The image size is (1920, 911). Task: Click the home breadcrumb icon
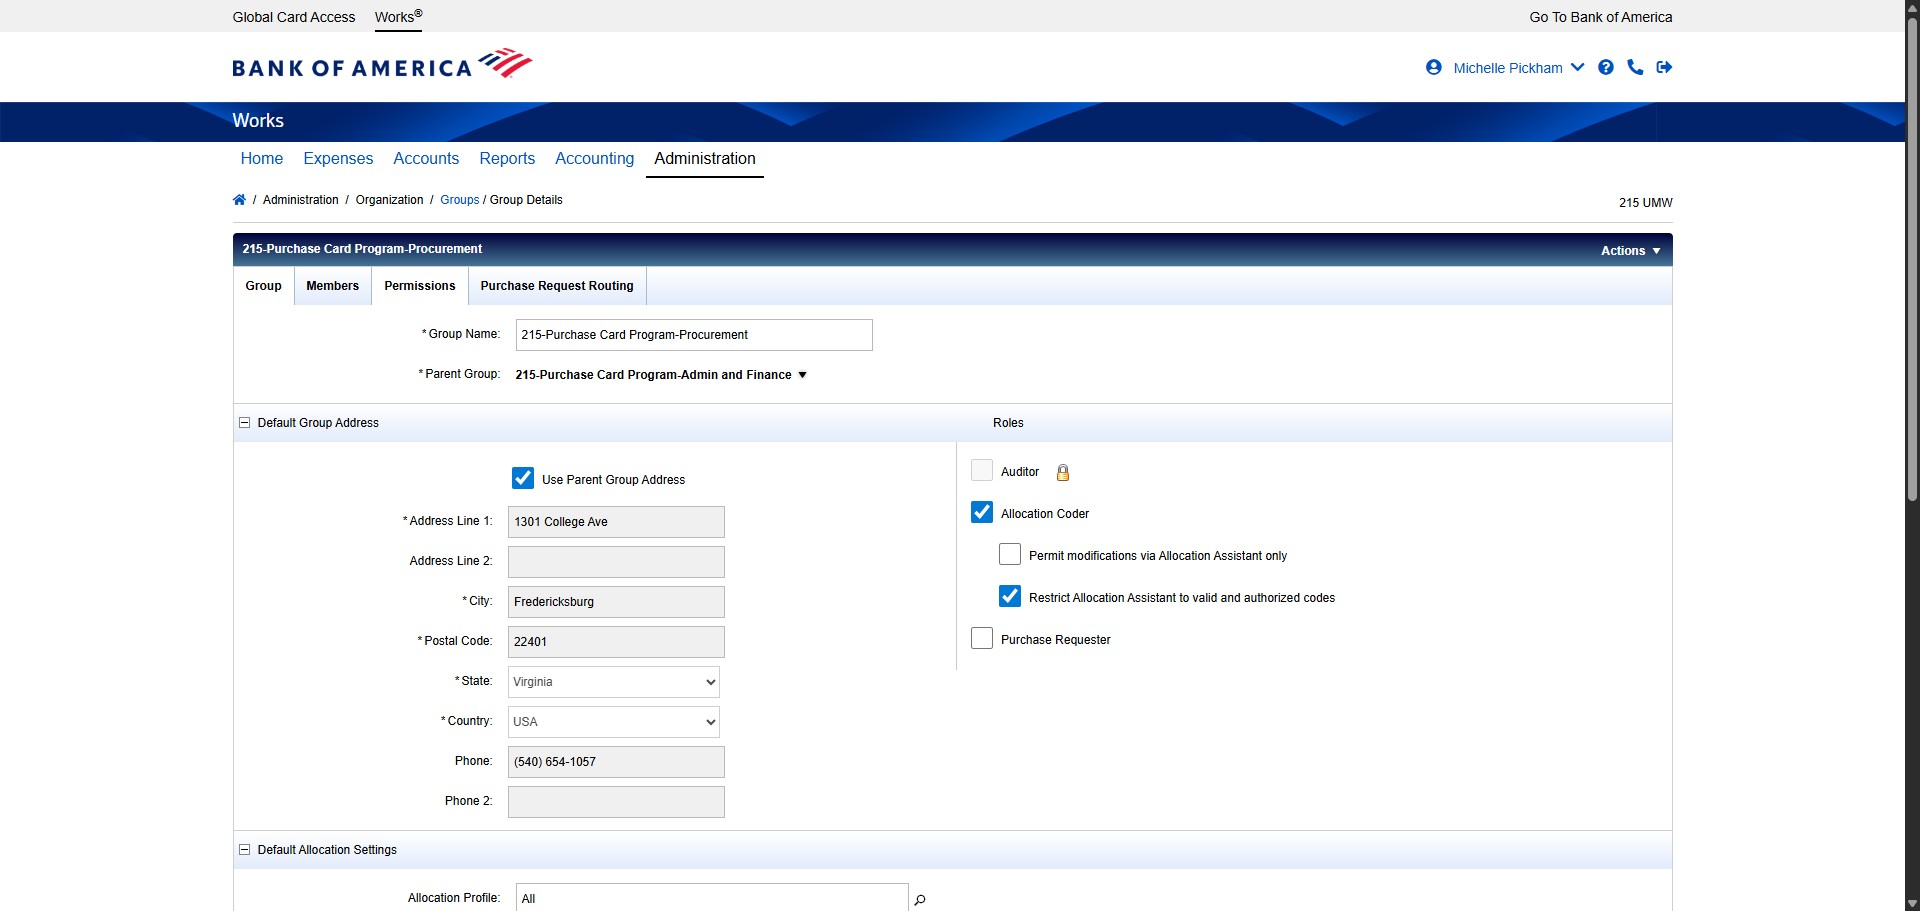click(239, 199)
